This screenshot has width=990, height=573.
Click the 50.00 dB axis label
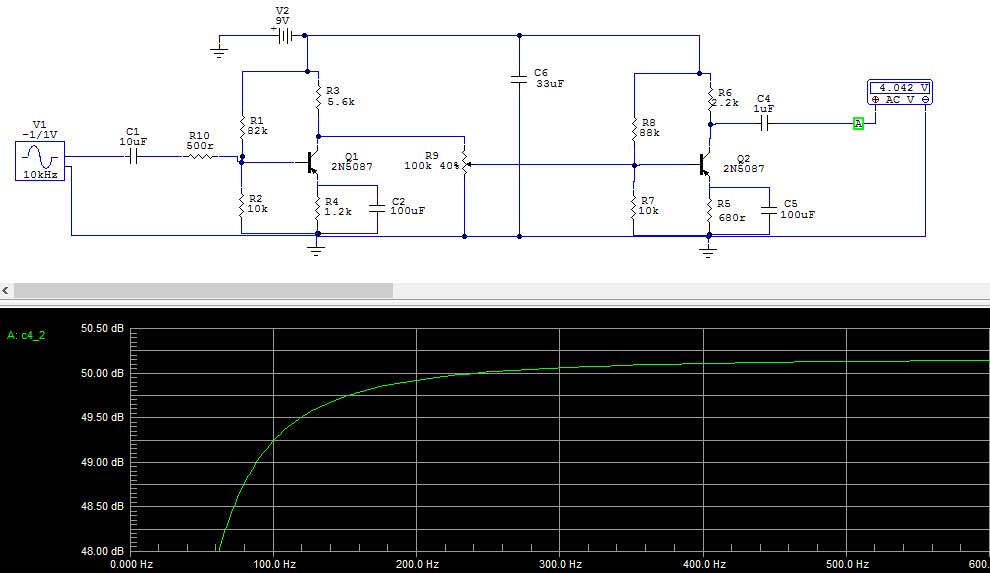(102, 373)
